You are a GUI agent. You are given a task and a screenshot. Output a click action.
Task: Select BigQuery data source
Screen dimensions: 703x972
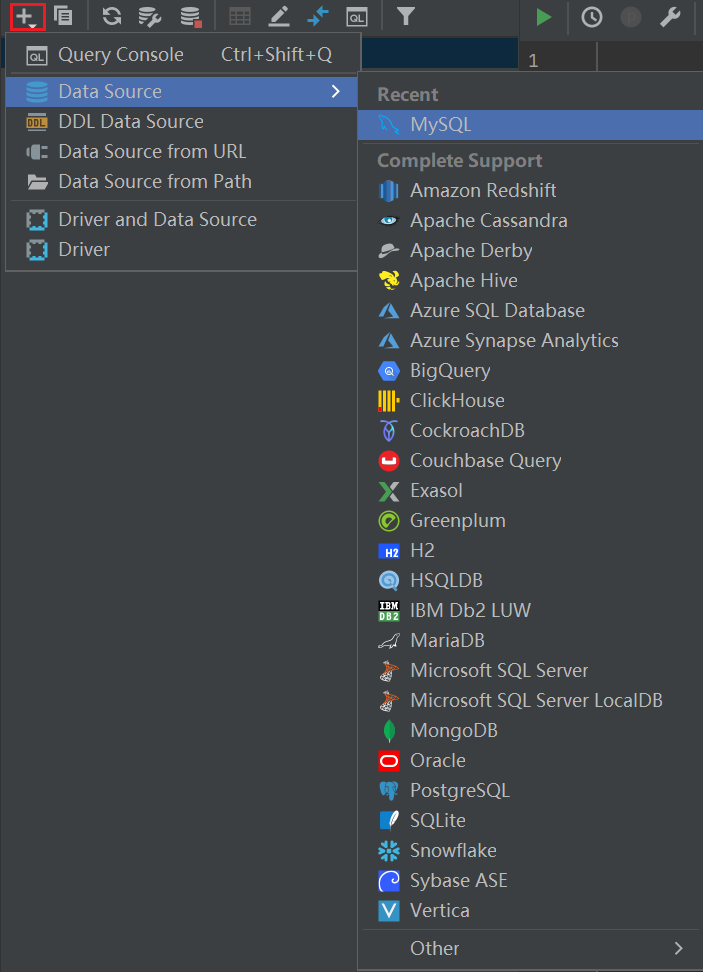530,371
